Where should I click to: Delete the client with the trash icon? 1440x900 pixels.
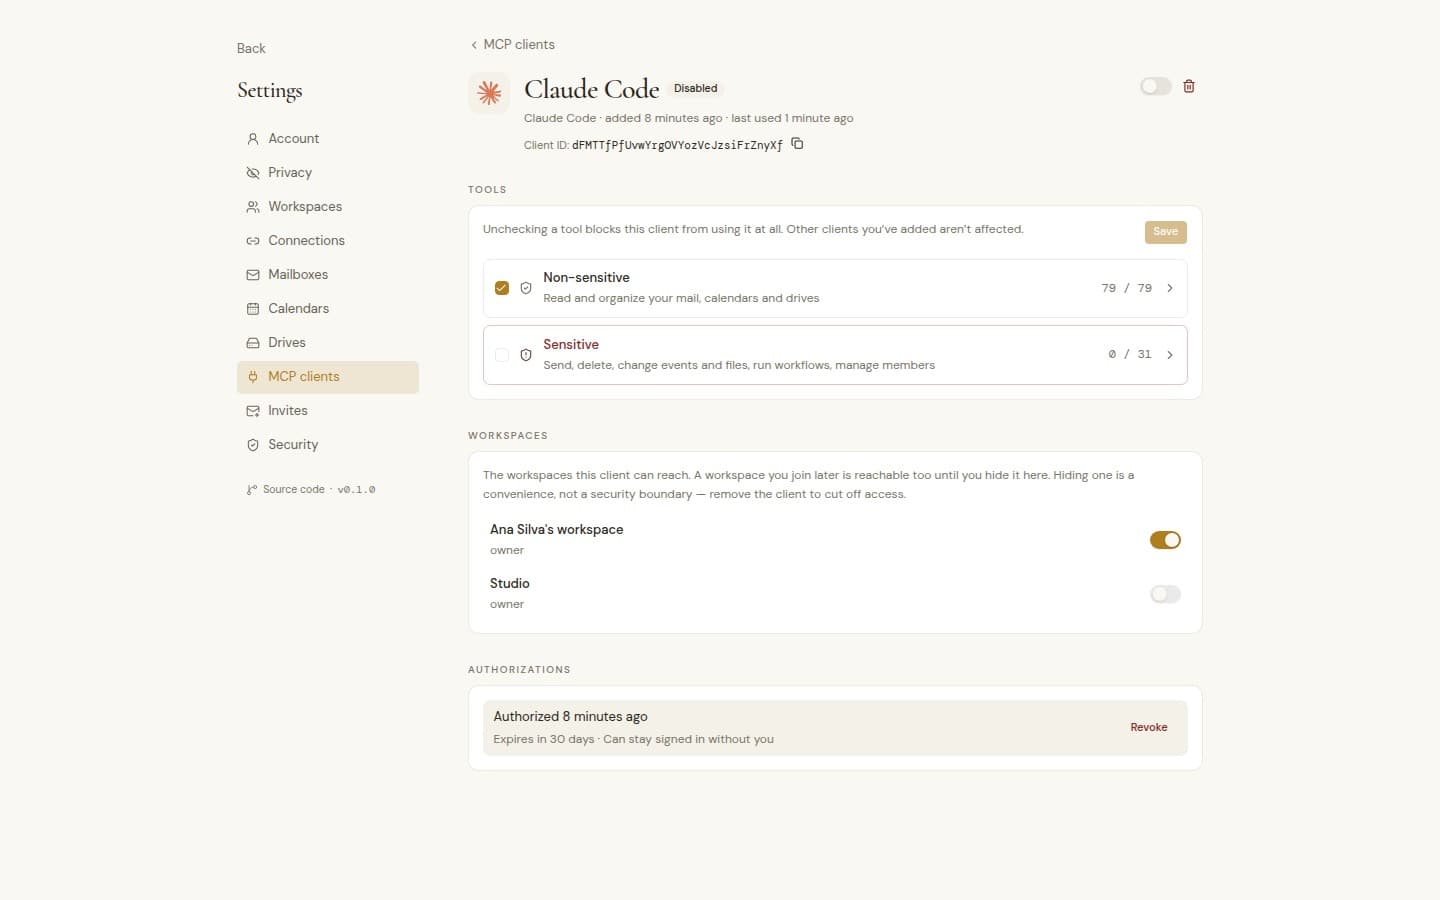[x=1189, y=86]
